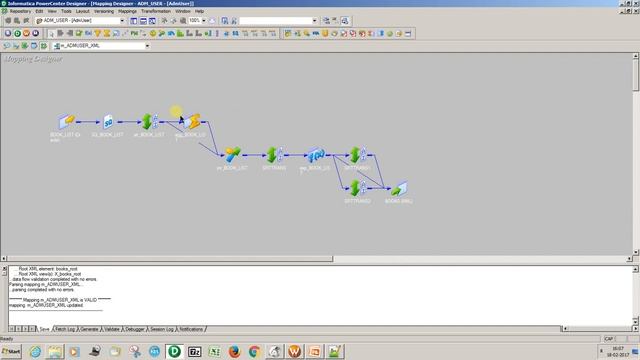Open the Layout menu

tap(82, 11)
